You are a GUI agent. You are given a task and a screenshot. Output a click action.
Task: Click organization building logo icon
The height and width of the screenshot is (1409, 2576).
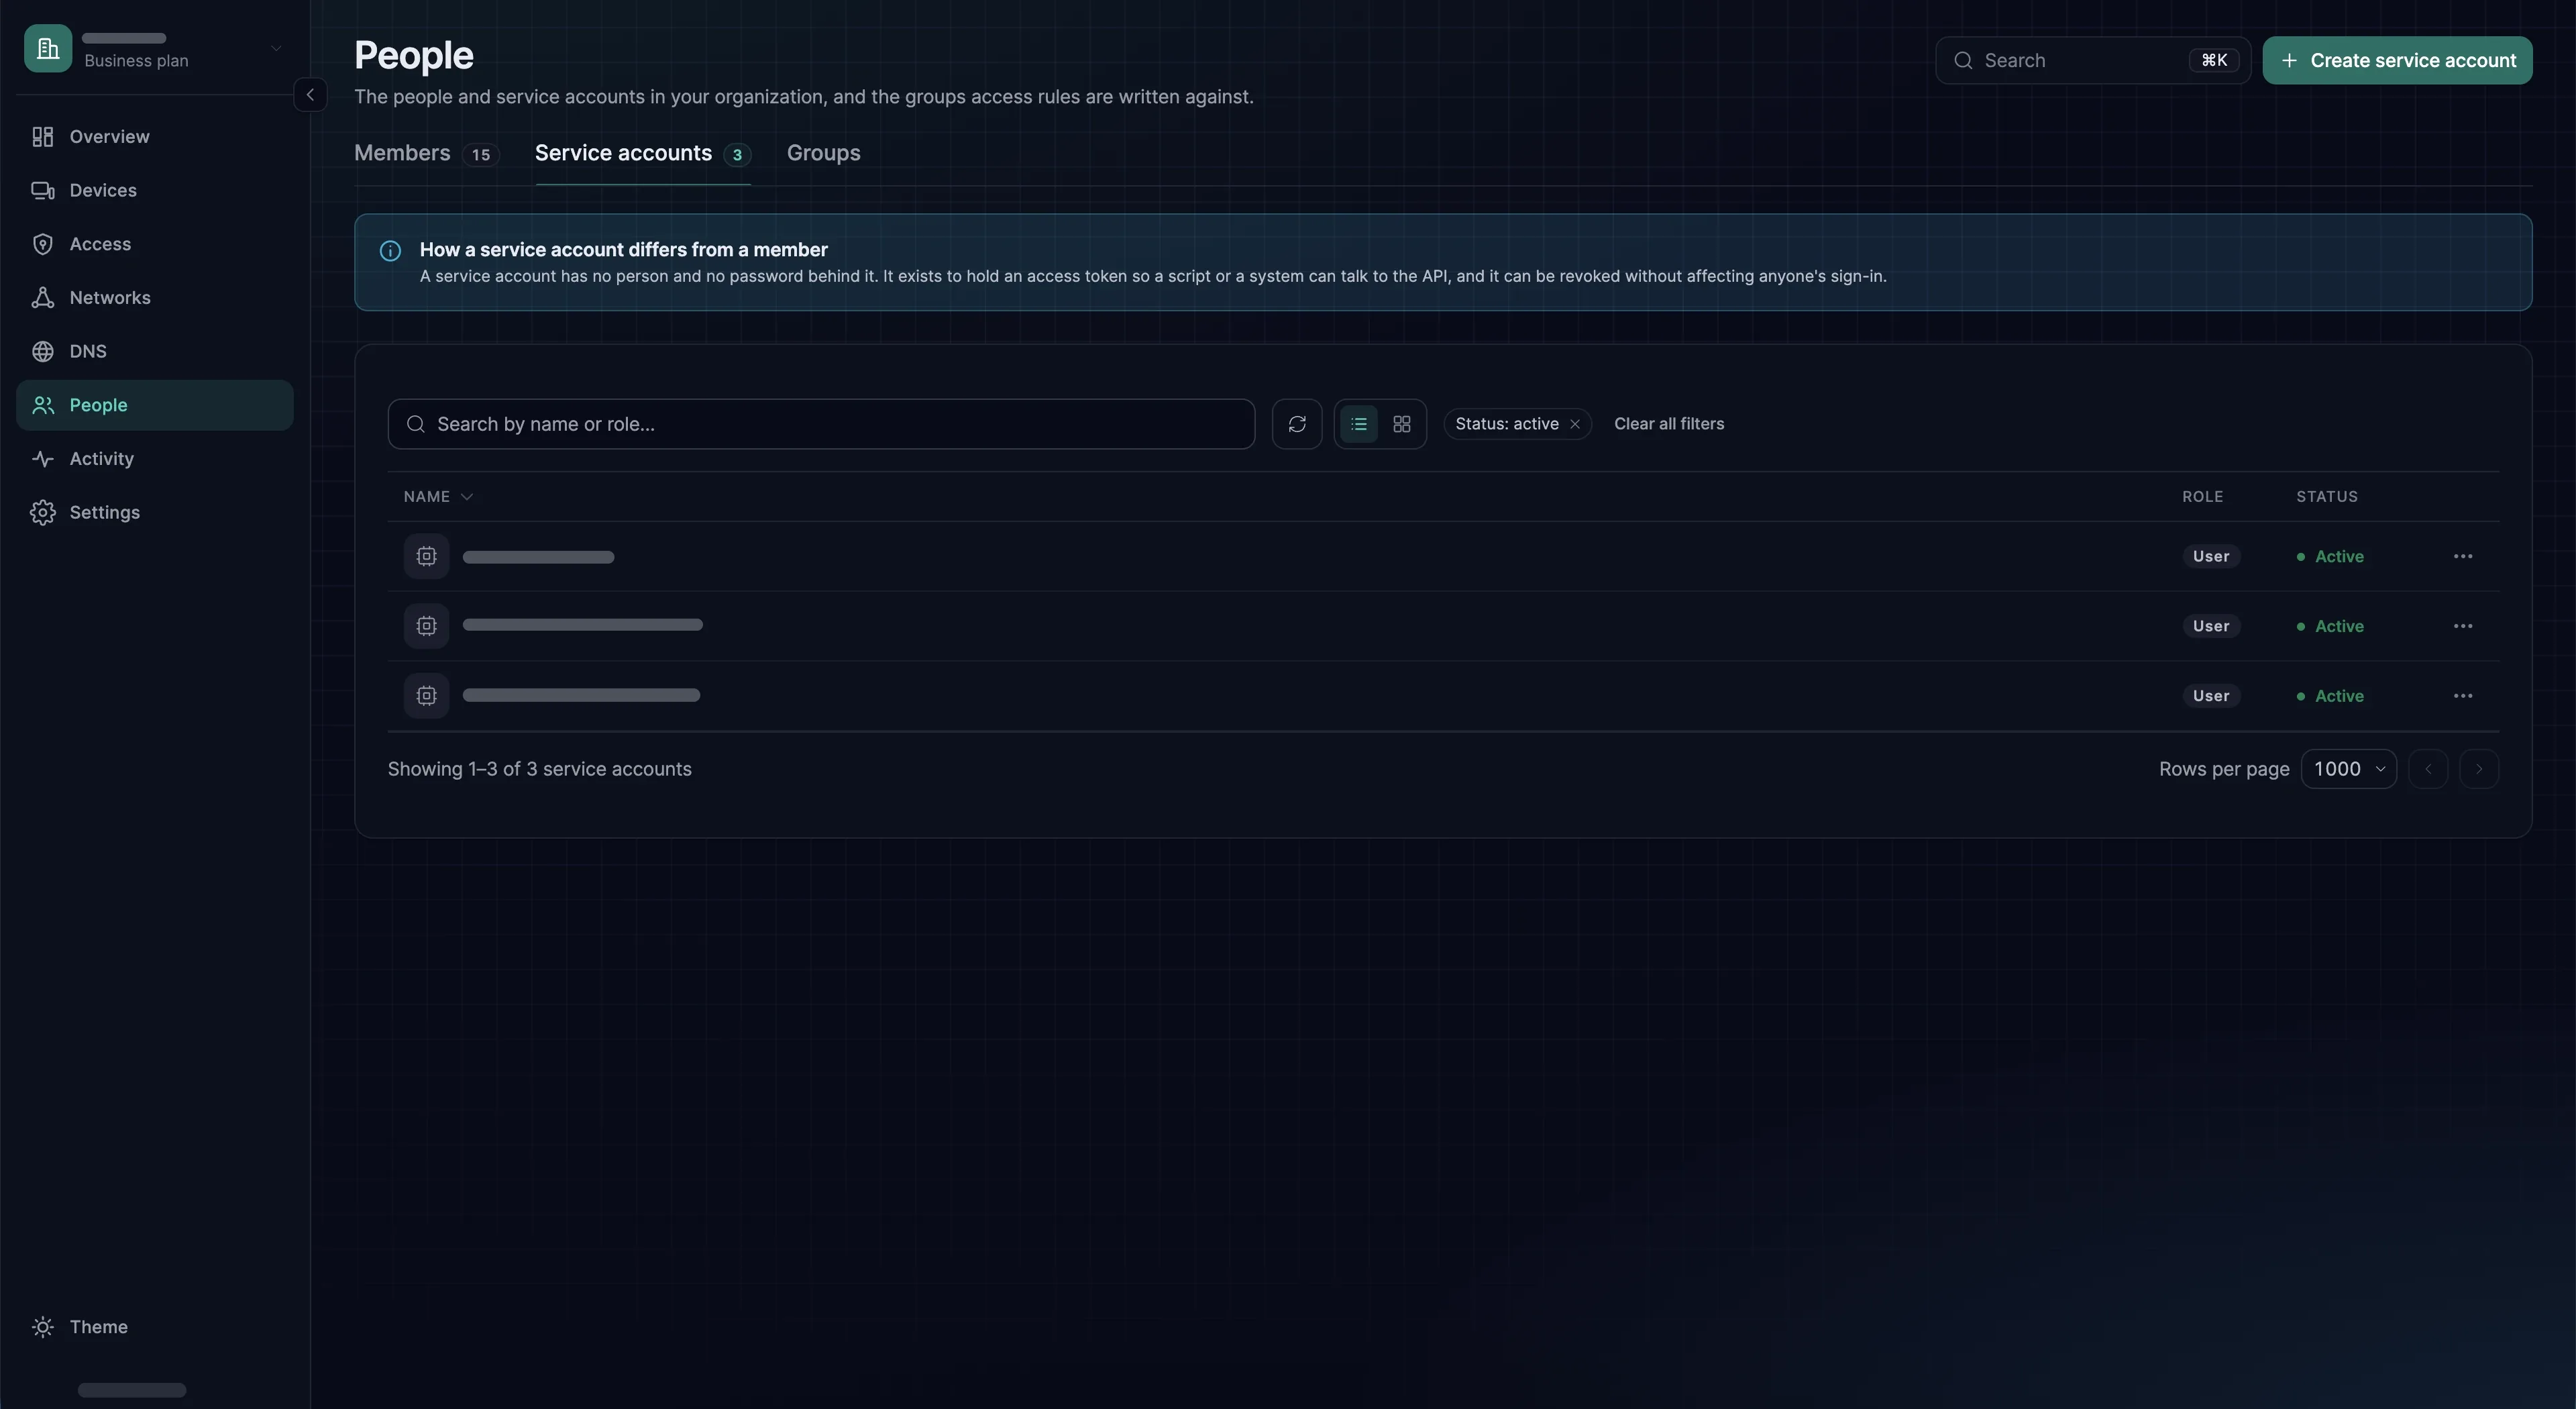[48, 48]
